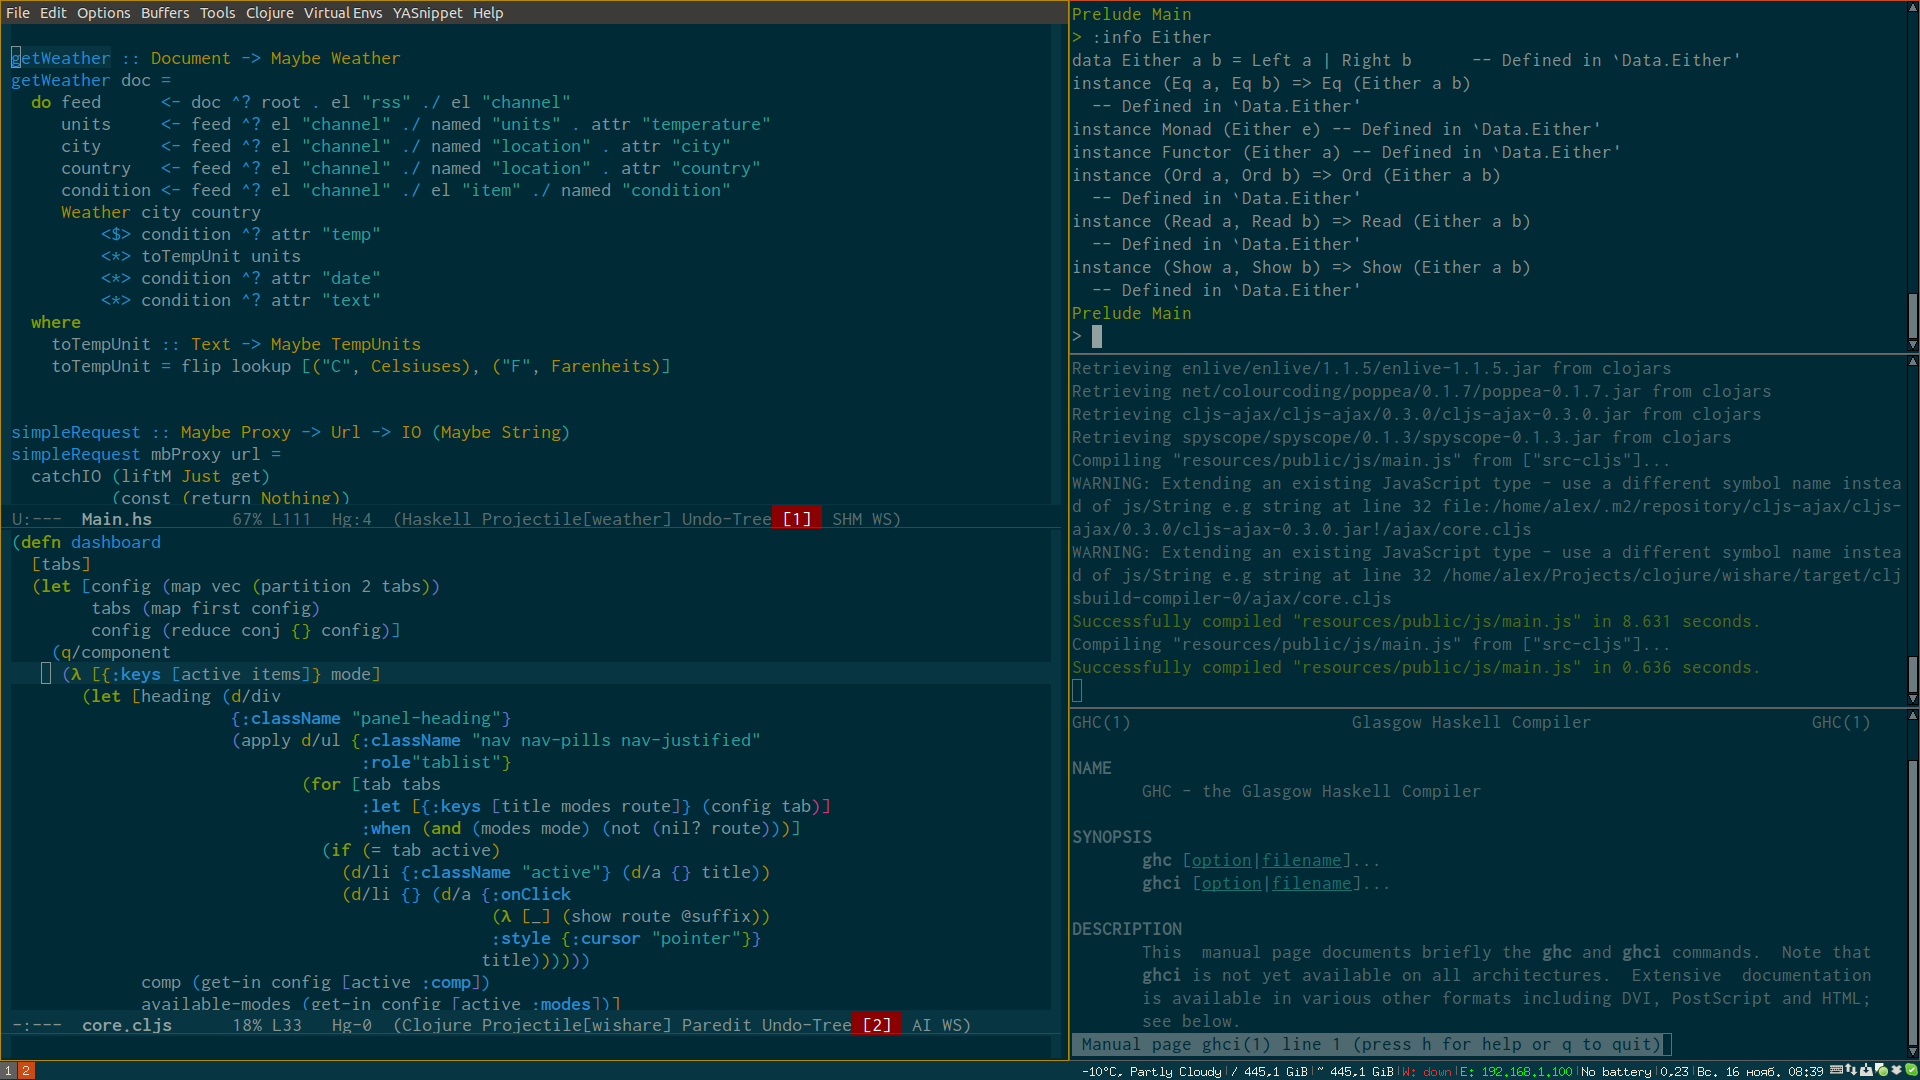
Task: Click the Paredit minor mode indicator
Action: pos(716,1025)
